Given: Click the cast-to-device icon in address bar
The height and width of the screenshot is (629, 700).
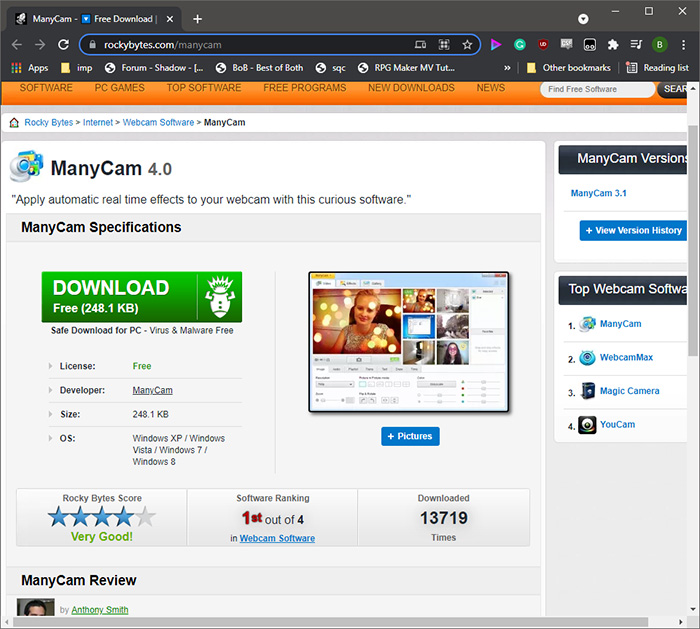Looking at the screenshot, I should pyautogui.click(x=421, y=45).
